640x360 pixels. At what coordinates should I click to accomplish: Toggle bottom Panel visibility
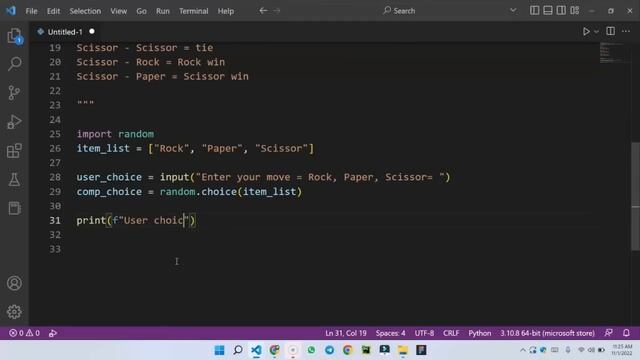point(548,11)
